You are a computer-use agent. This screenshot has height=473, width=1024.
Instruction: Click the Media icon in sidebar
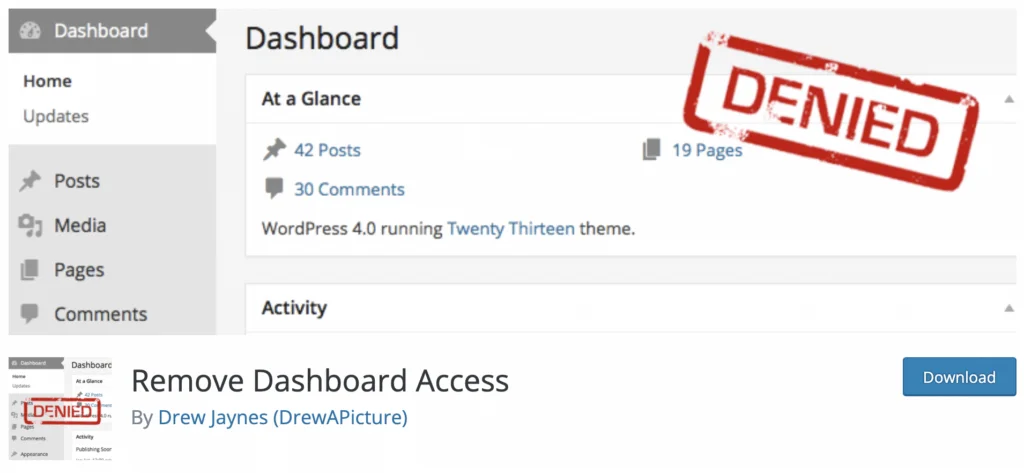pos(30,225)
